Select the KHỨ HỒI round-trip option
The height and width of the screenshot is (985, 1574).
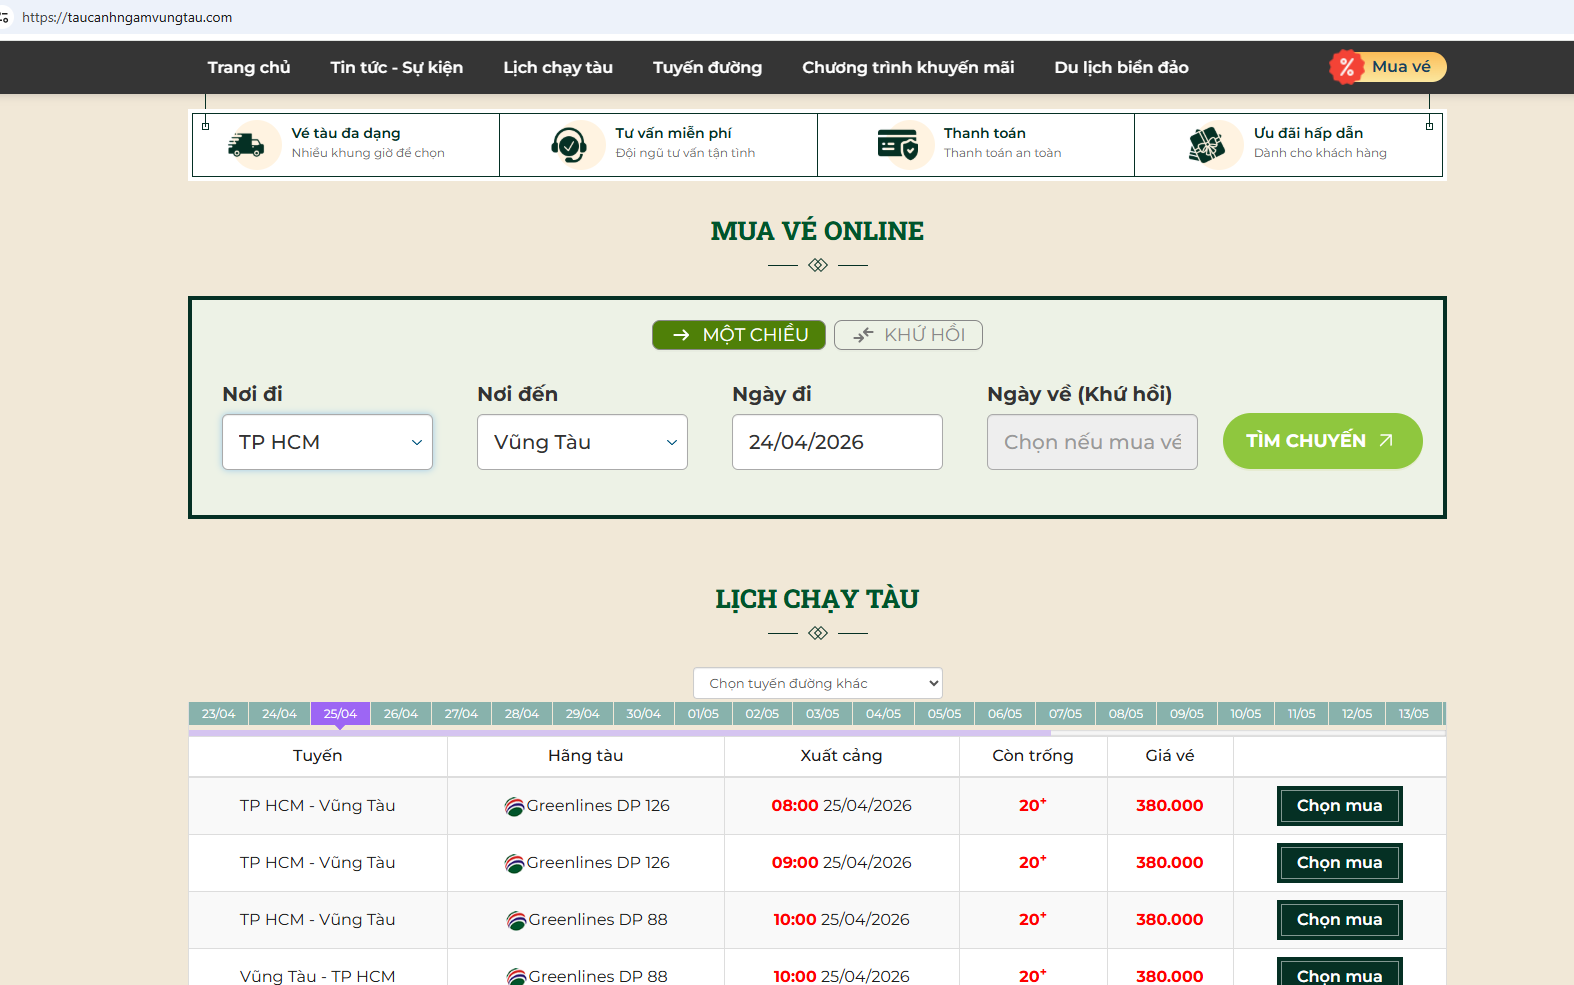tap(908, 335)
